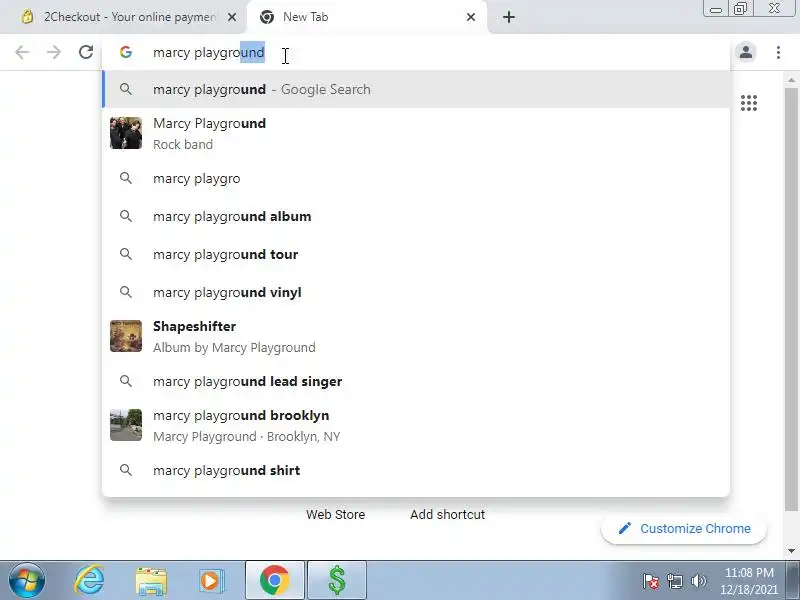800x600 pixels.
Task: Click the network tray icon
Action: pyautogui.click(x=675, y=581)
